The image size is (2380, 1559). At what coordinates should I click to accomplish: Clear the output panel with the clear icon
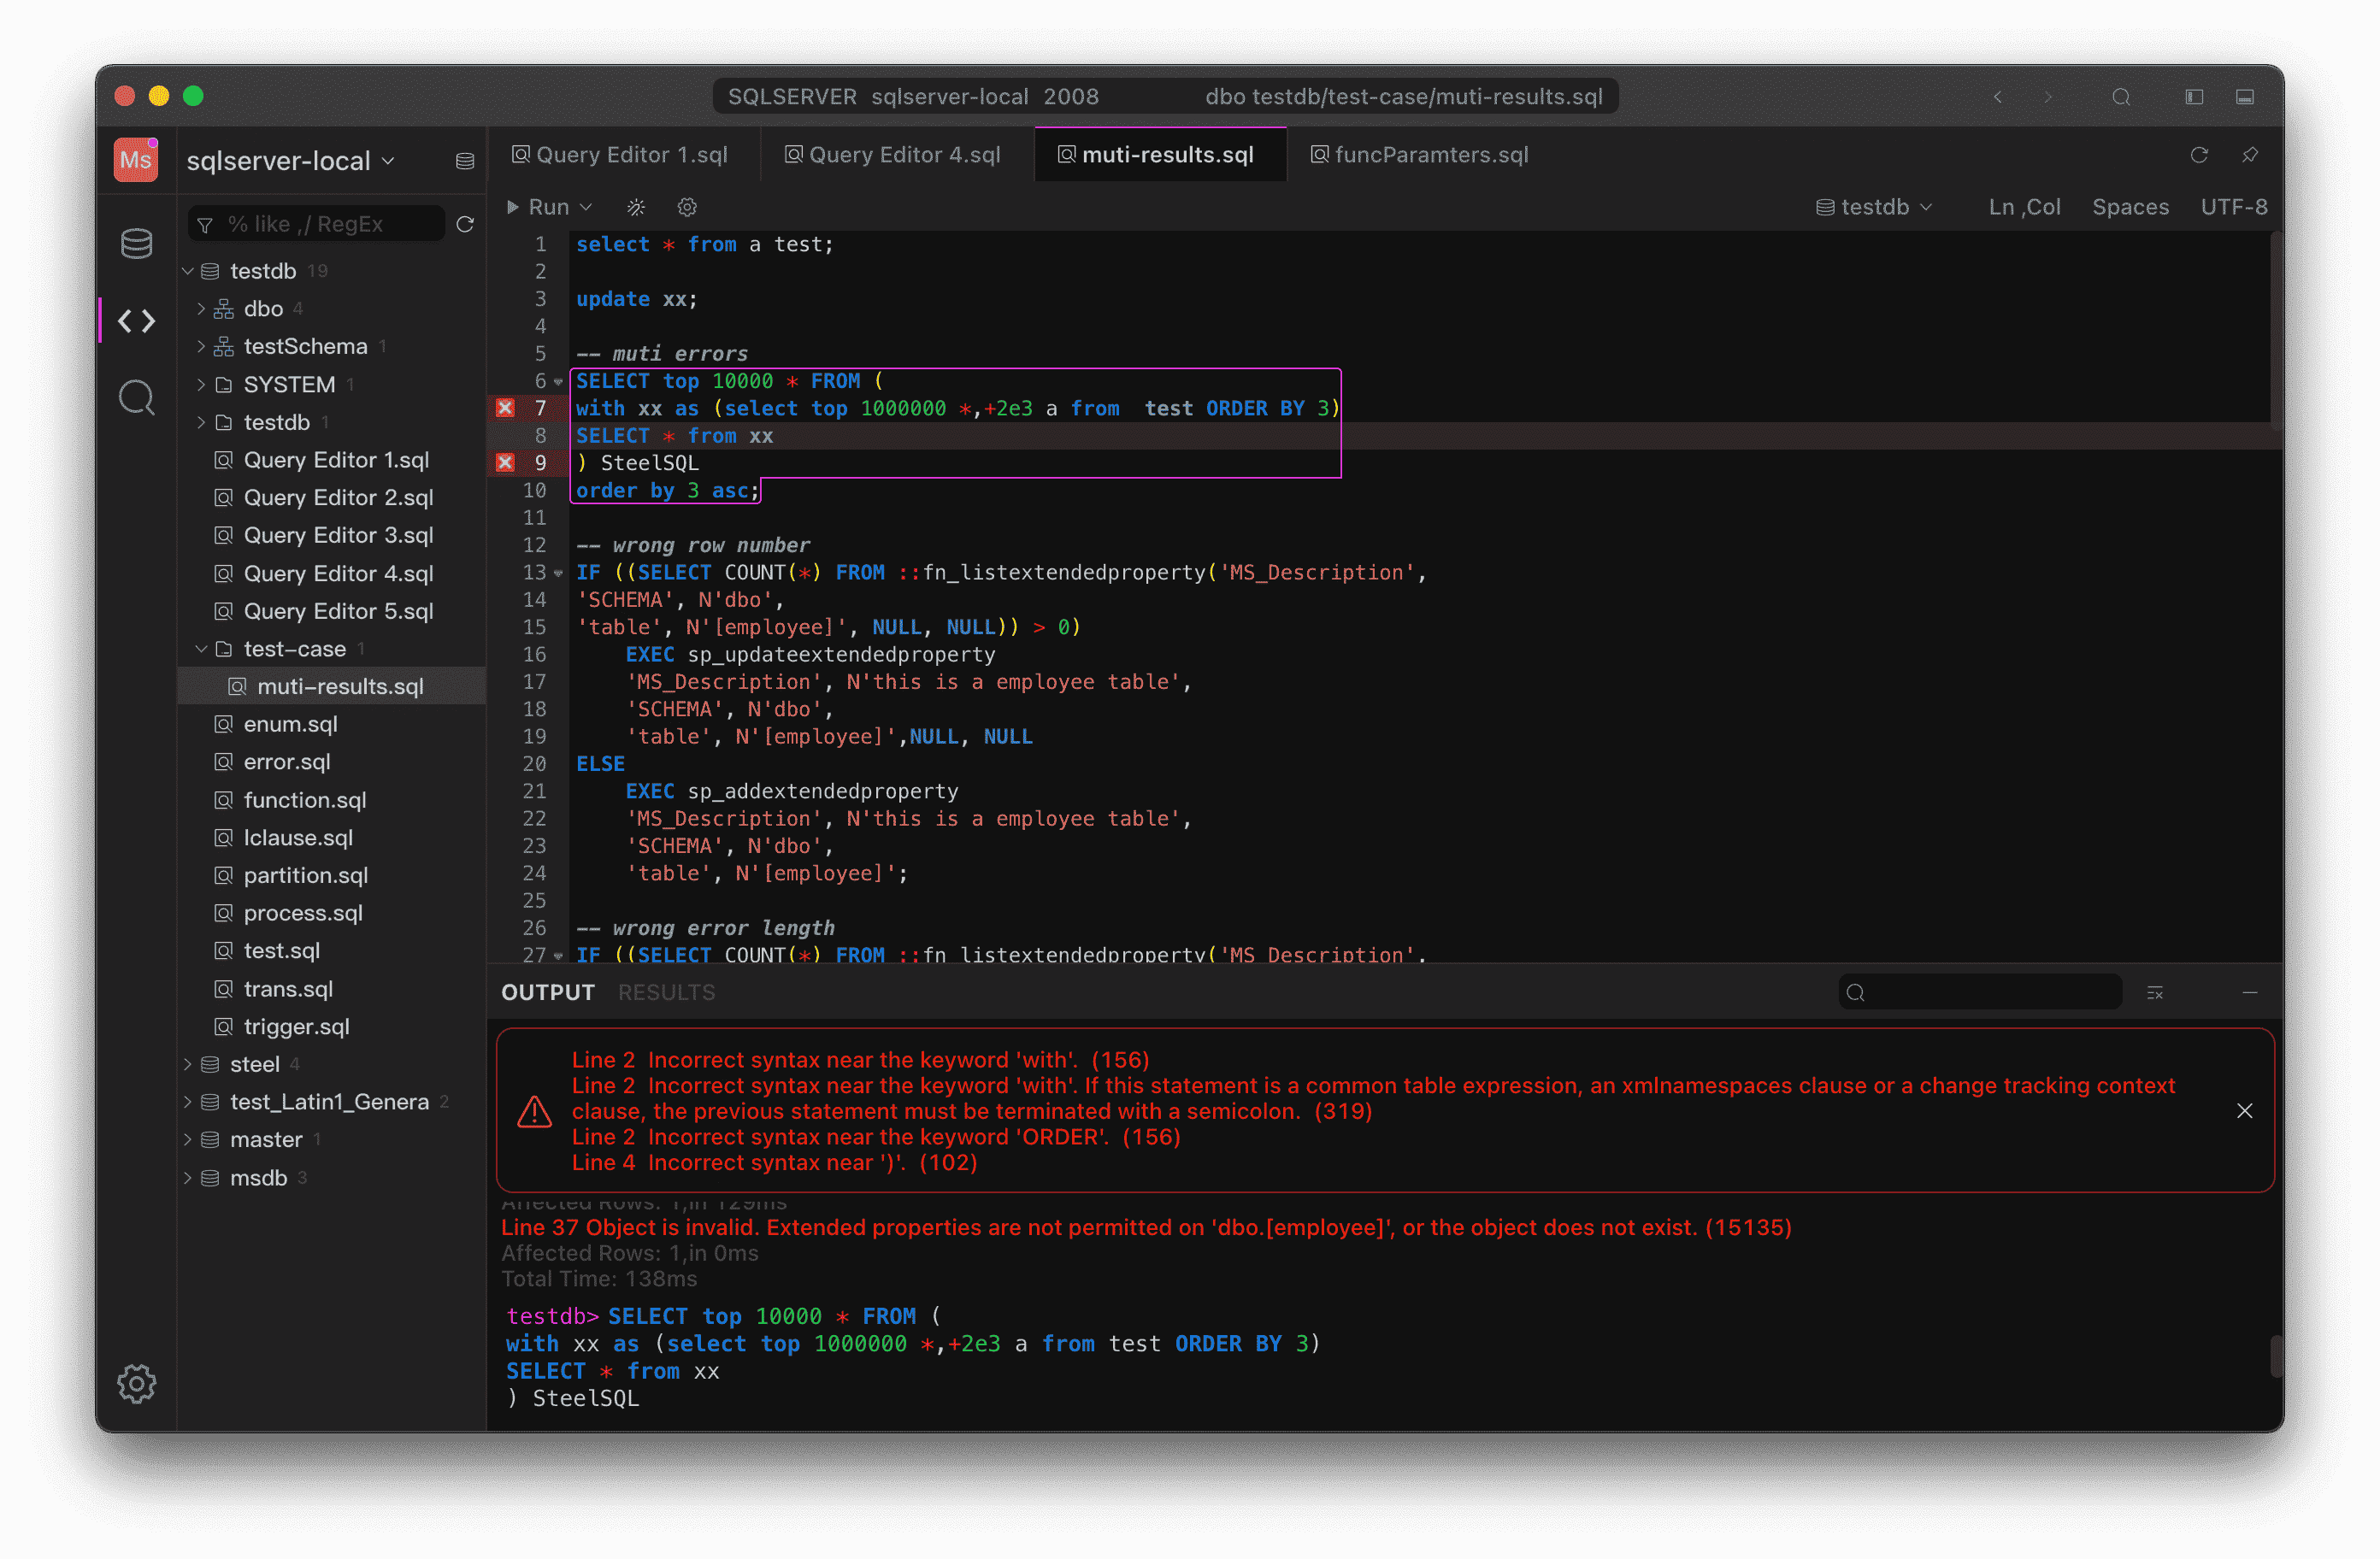[x=2157, y=992]
